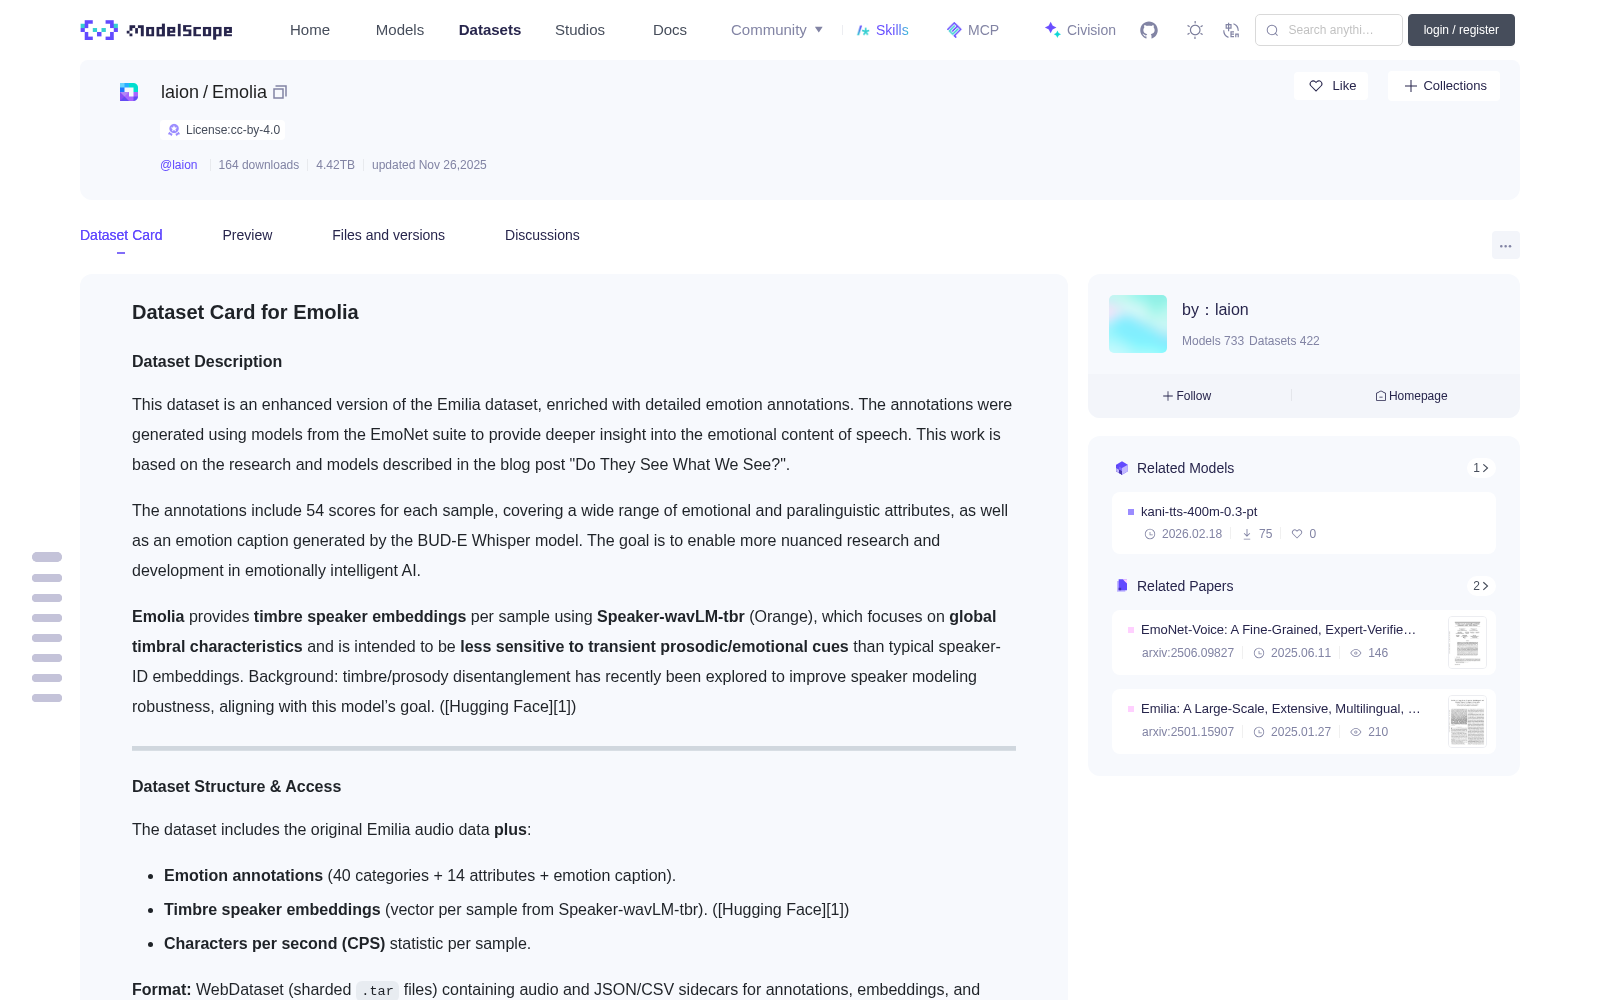Click the updated Nov 26,2025 text
The height and width of the screenshot is (1000, 1600).
click(429, 165)
